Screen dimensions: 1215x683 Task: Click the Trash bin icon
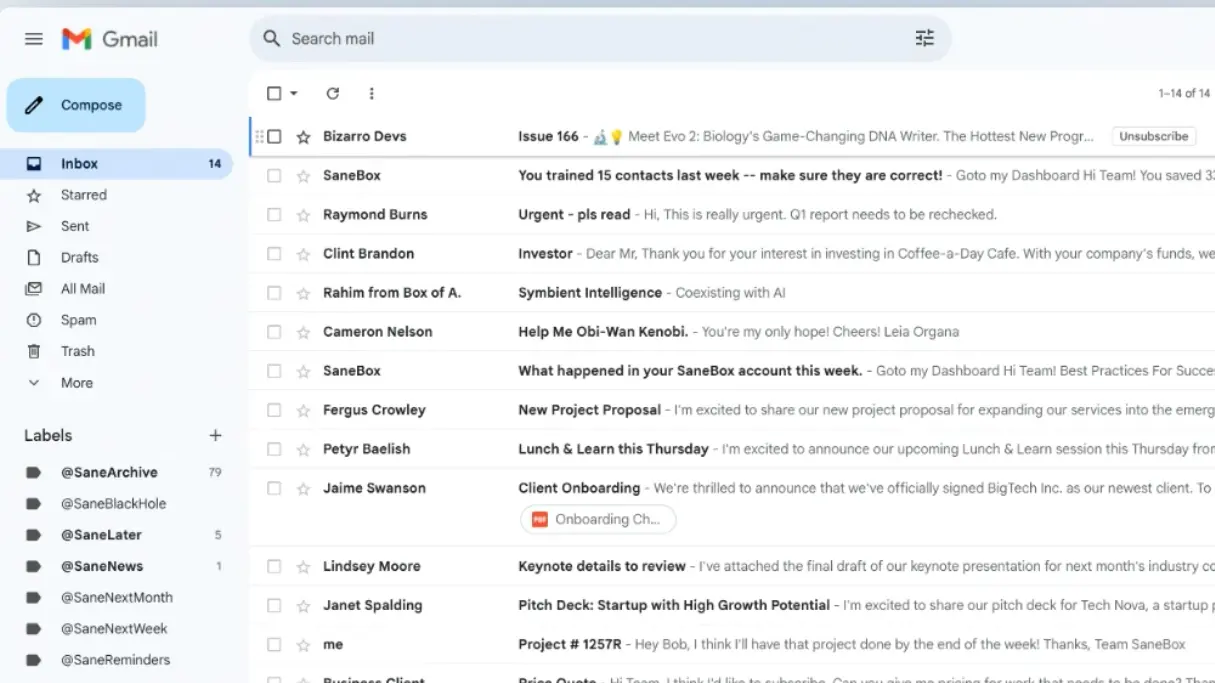pos(34,351)
